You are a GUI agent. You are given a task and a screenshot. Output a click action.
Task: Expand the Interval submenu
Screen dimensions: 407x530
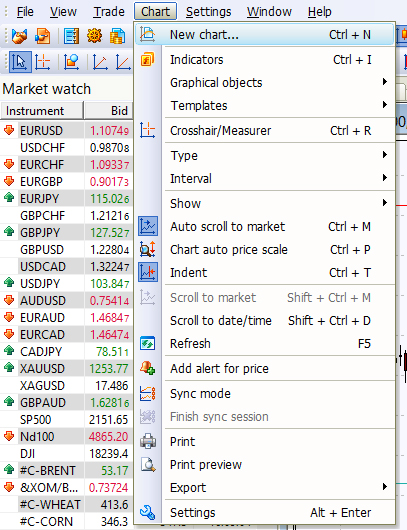coord(266,178)
